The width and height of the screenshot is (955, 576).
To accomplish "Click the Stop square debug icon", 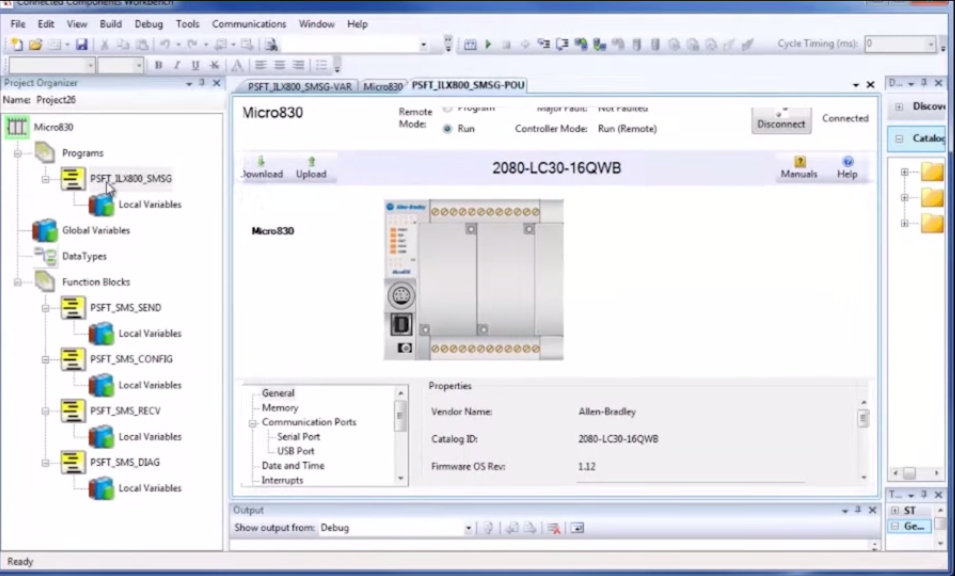I will [506, 44].
